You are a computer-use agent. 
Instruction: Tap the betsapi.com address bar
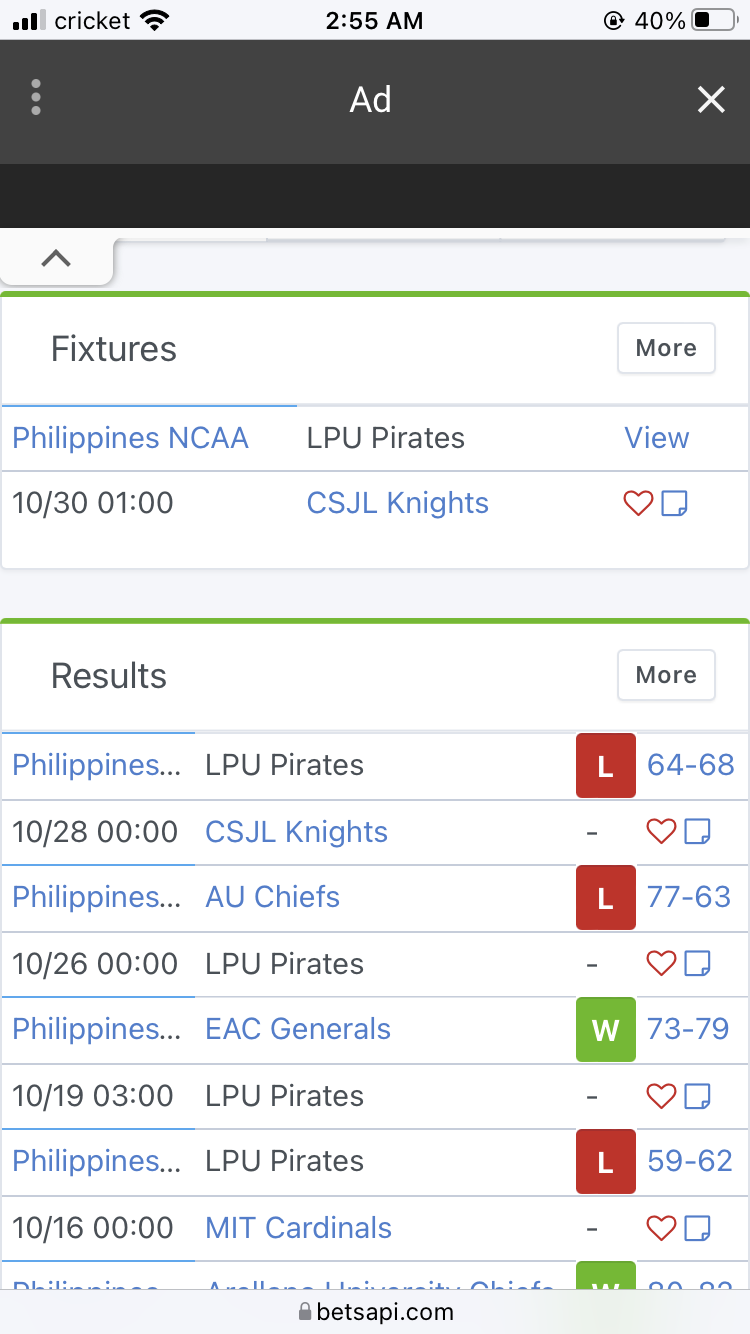click(376, 1312)
